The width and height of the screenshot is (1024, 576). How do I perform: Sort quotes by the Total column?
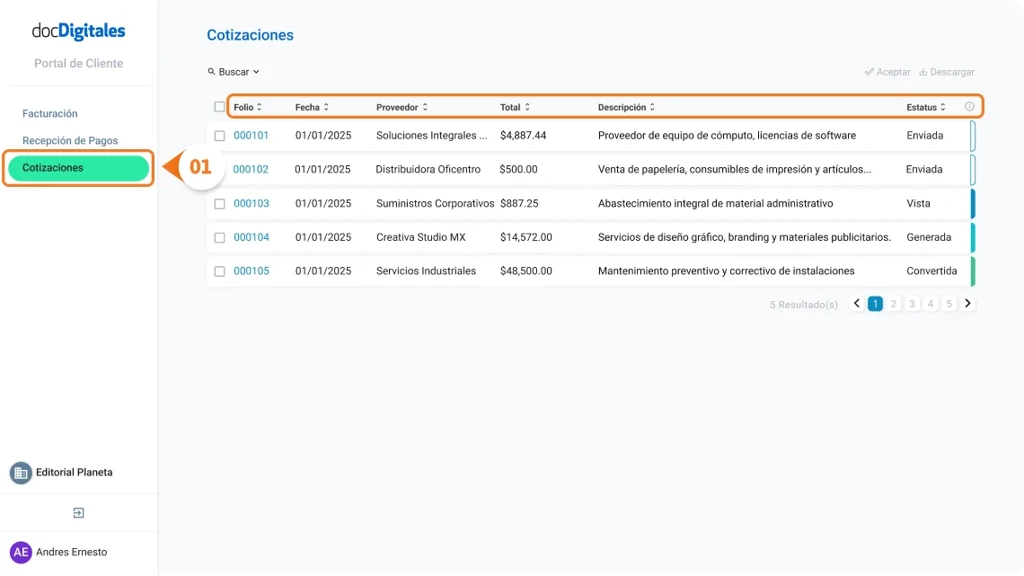[x=514, y=106]
